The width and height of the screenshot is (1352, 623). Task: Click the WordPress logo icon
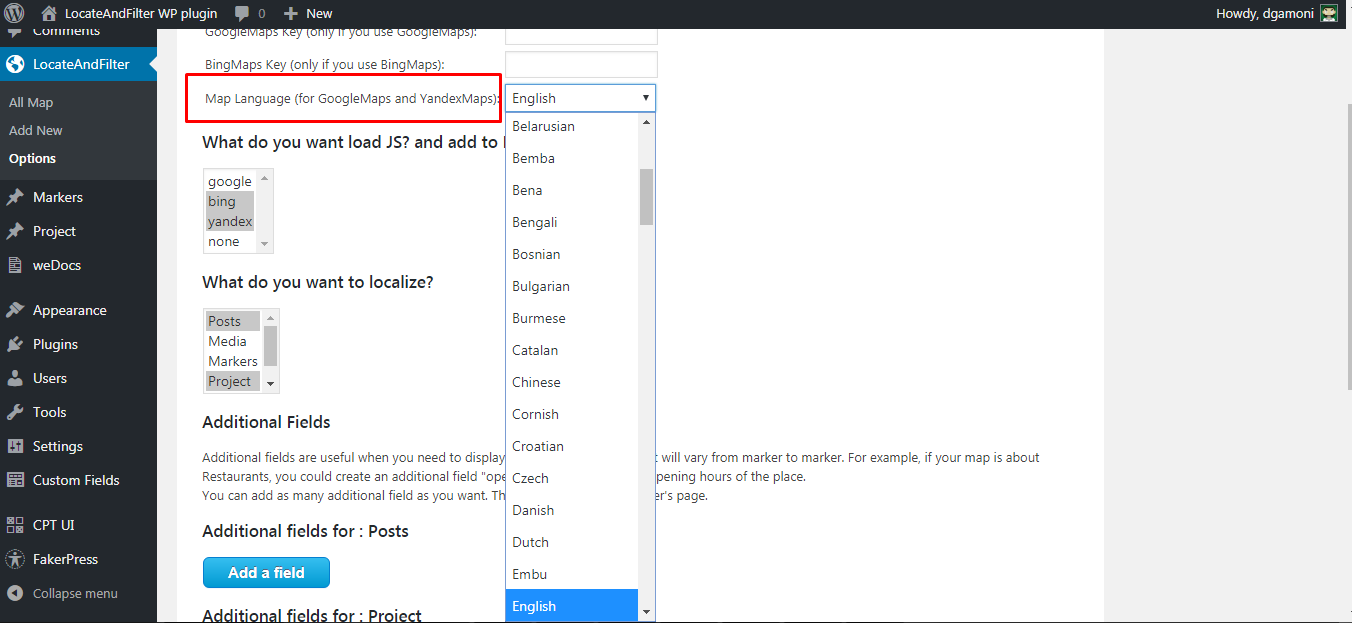(x=14, y=14)
